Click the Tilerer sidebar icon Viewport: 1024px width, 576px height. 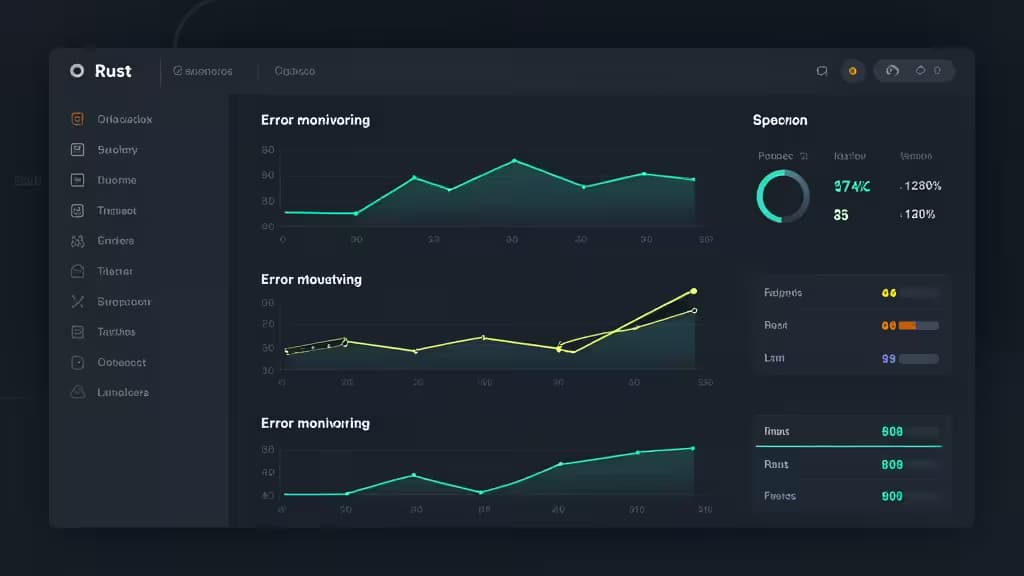(x=77, y=271)
